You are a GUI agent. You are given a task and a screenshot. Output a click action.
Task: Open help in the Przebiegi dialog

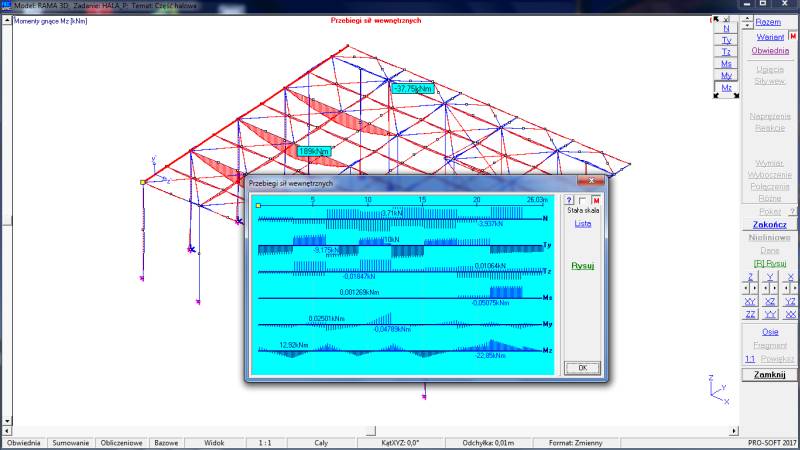click(569, 200)
